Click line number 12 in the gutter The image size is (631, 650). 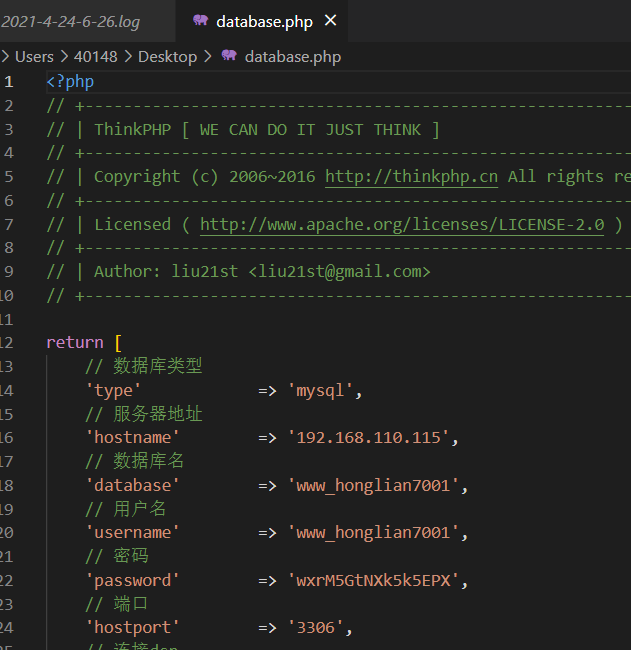[8, 342]
